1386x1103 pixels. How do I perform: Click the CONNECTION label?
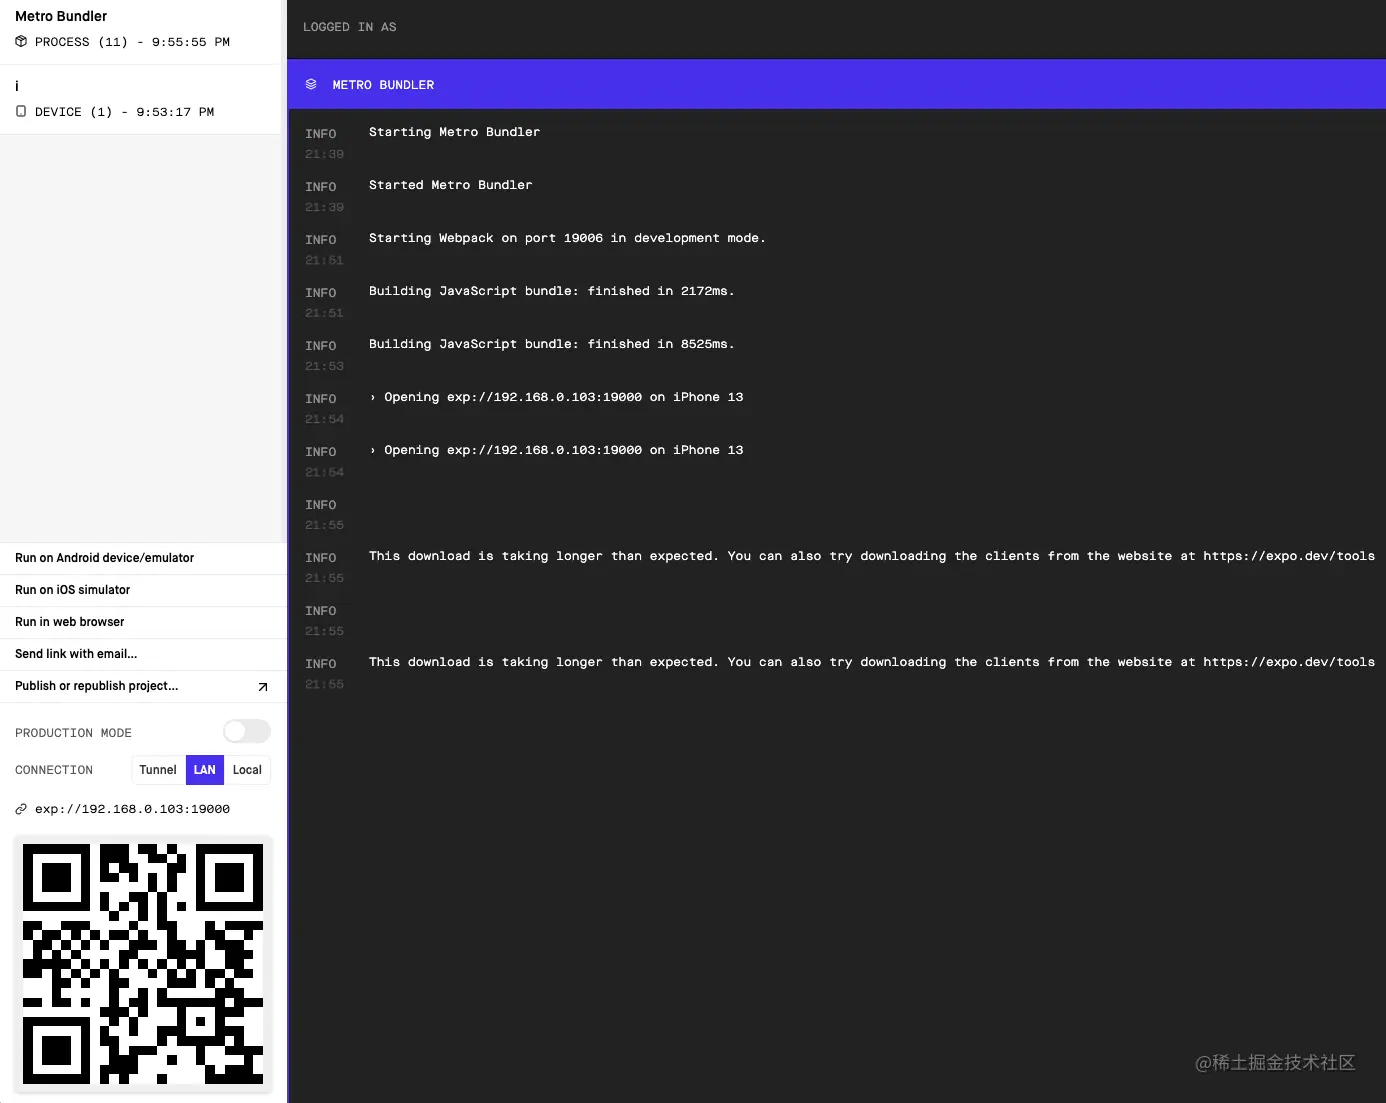pos(54,770)
